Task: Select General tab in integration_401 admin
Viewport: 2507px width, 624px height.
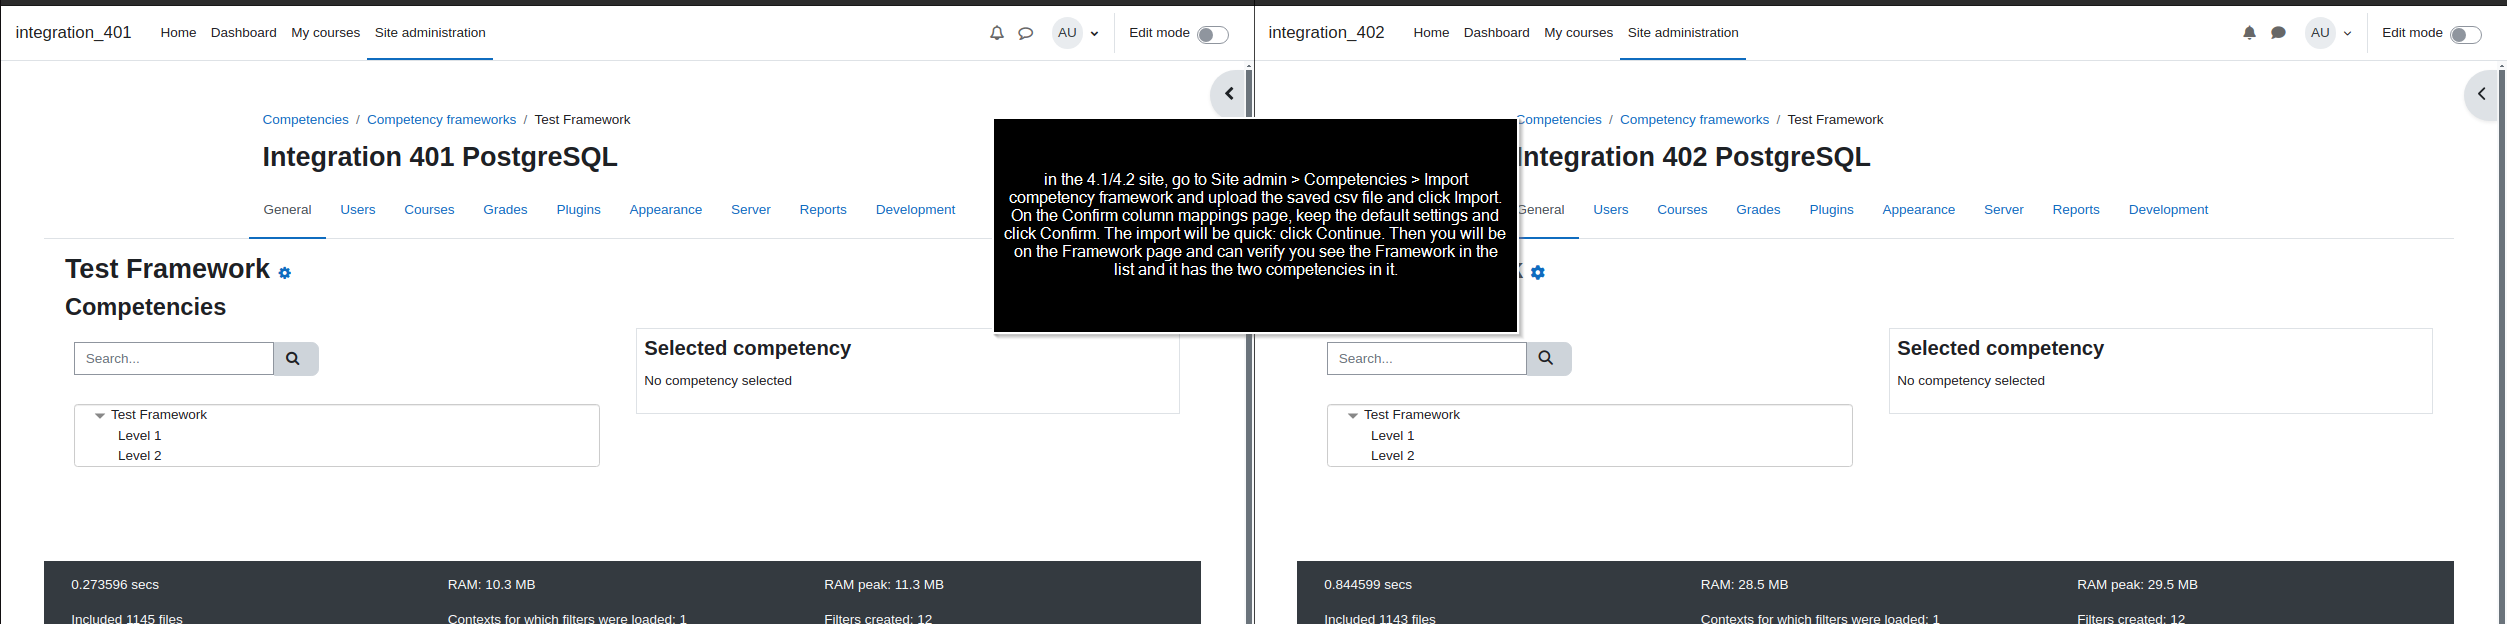Action: (287, 210)
